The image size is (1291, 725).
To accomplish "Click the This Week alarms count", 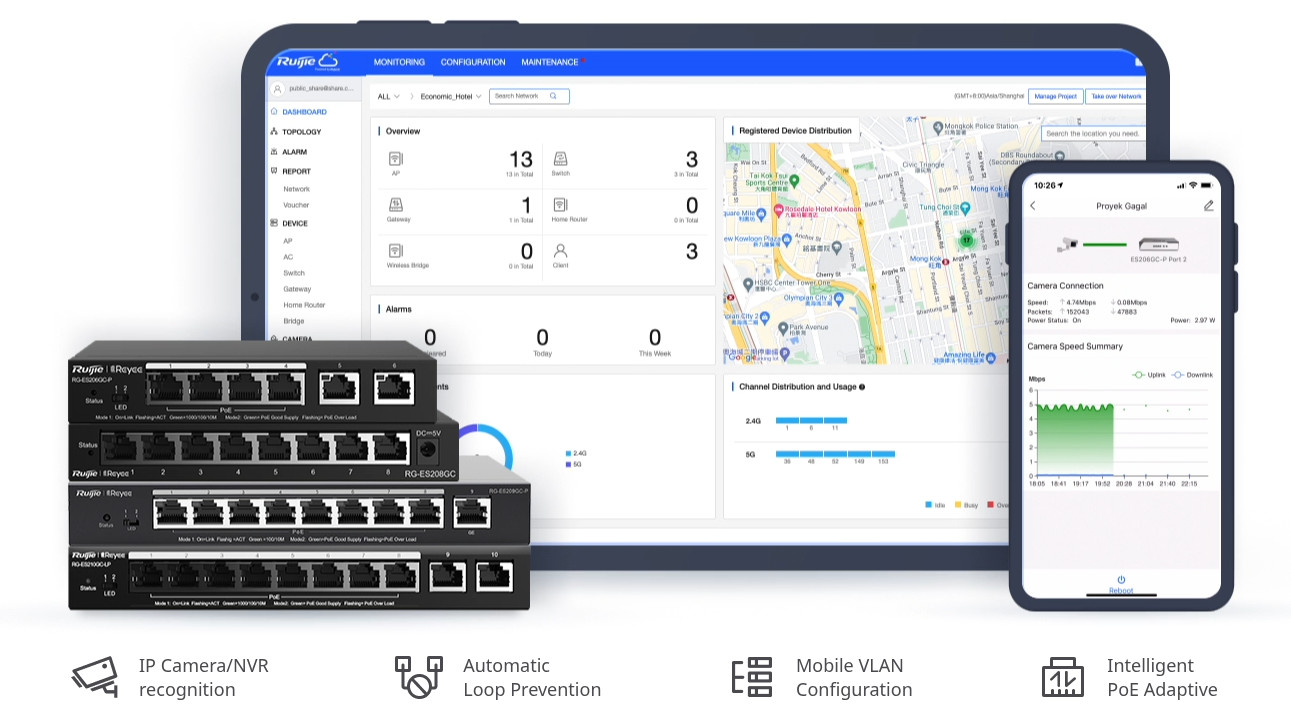I will pos(655,338).
